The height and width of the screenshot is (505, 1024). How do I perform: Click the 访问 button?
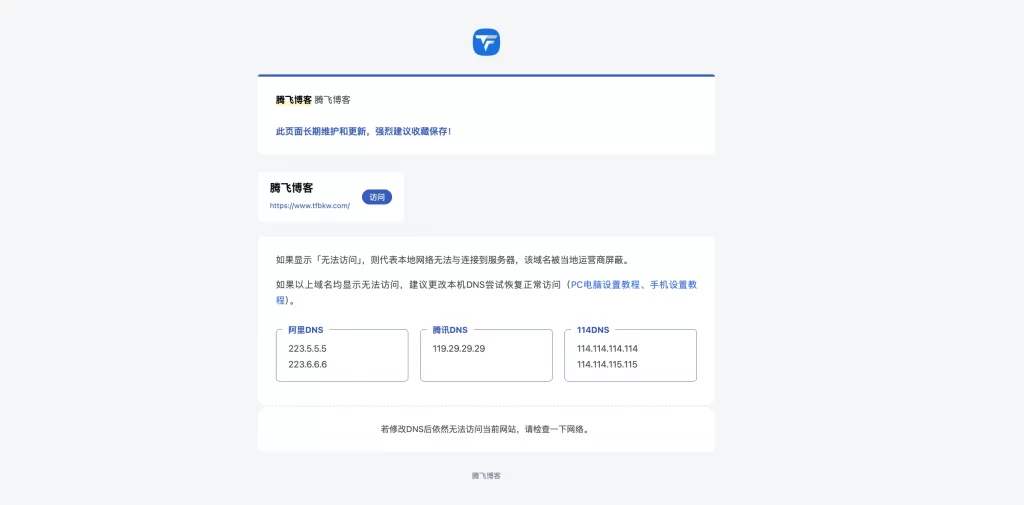point(377,197)
